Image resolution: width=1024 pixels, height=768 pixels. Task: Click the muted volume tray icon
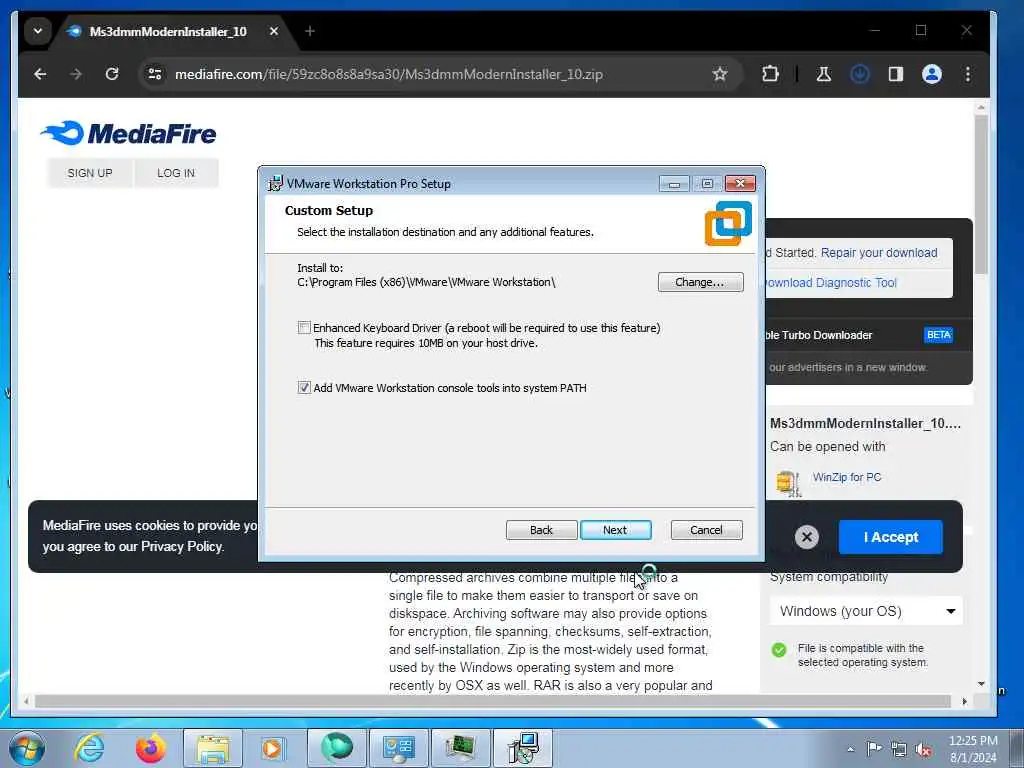[x=923, y=749]
